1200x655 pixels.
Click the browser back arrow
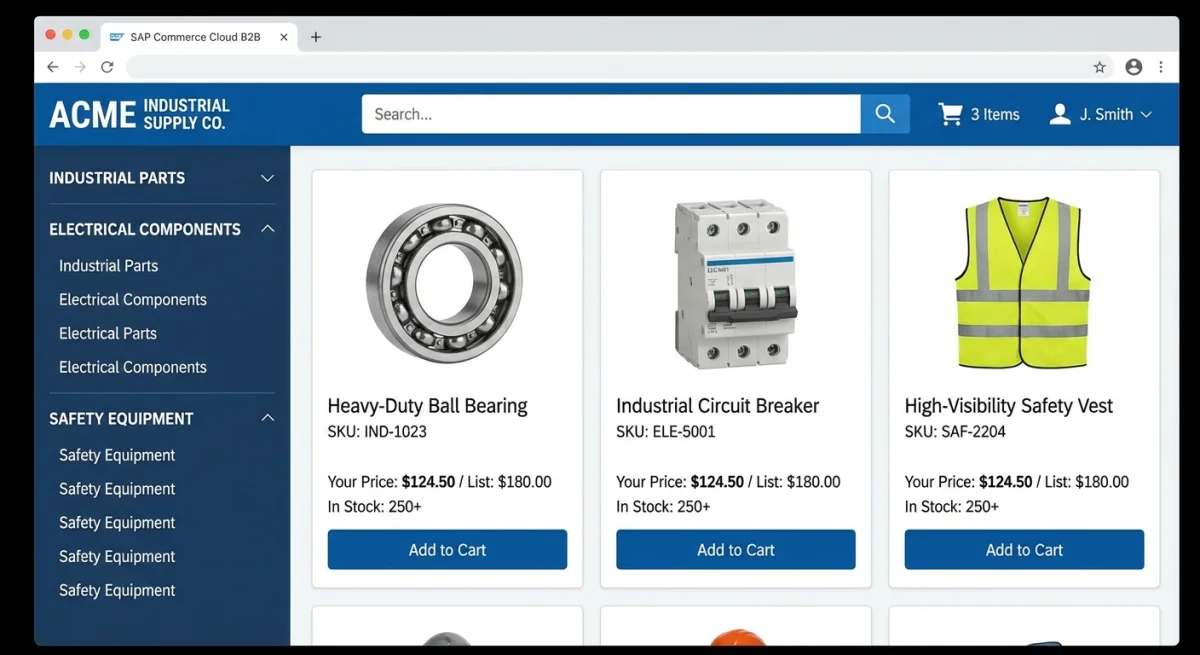[52, 67]
